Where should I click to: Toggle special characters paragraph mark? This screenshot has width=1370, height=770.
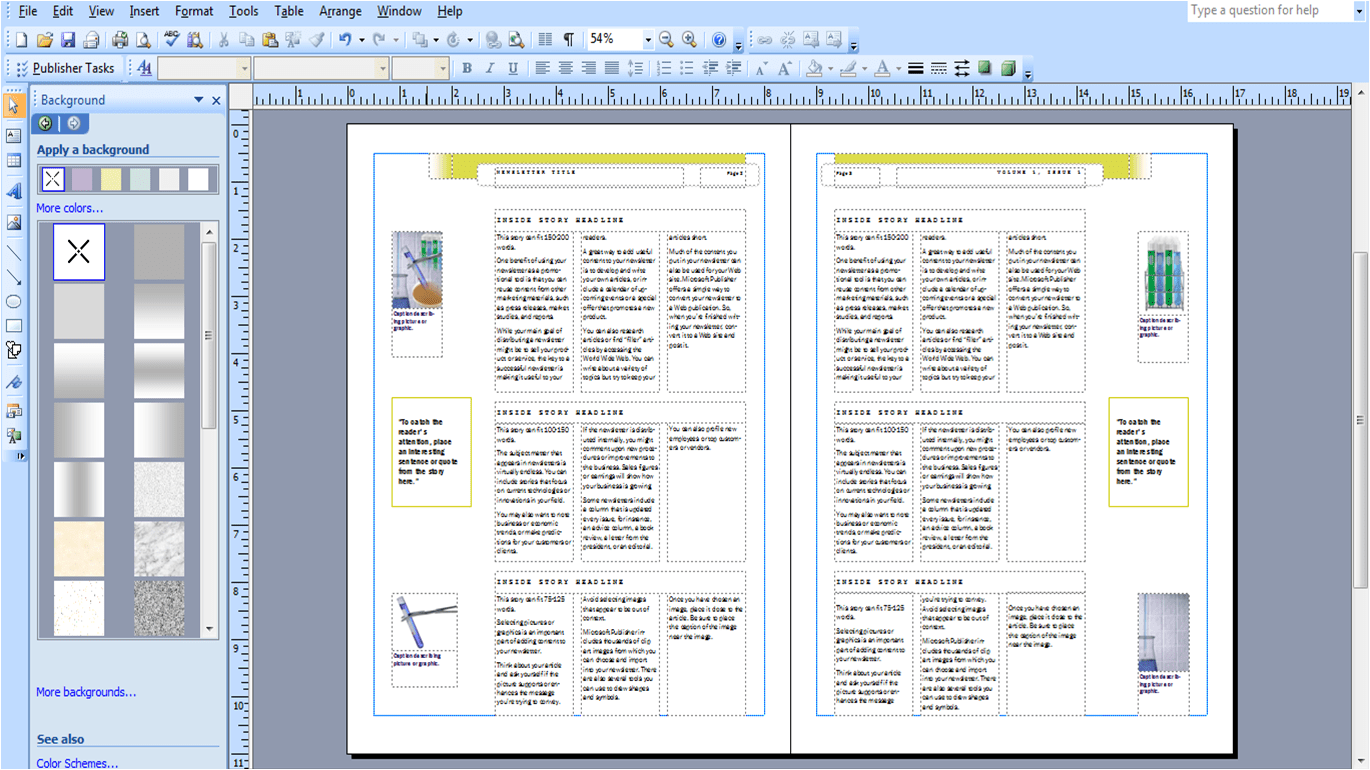pos(568,40)
